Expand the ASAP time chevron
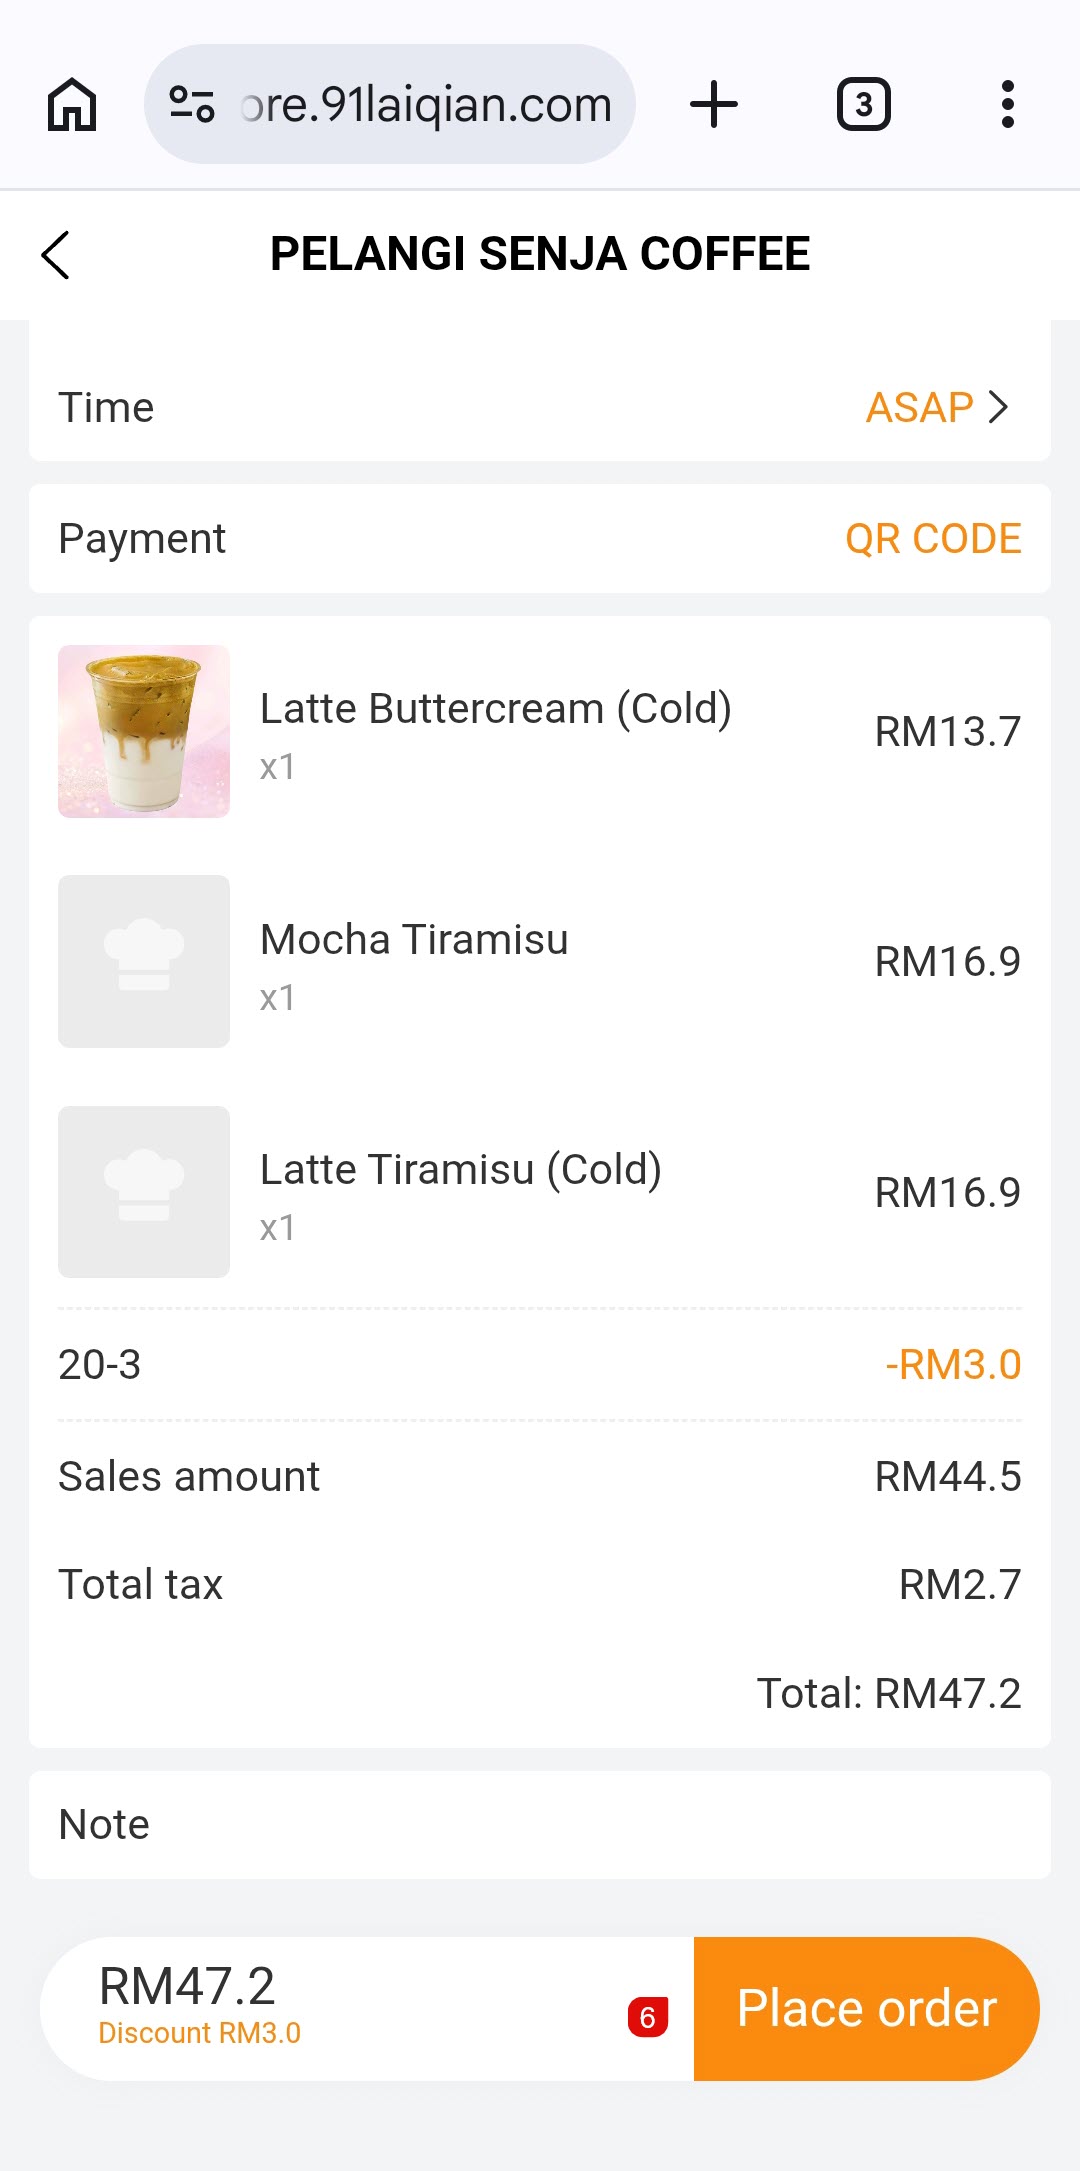1080x2171 pixels. click(x=998, y=407)
